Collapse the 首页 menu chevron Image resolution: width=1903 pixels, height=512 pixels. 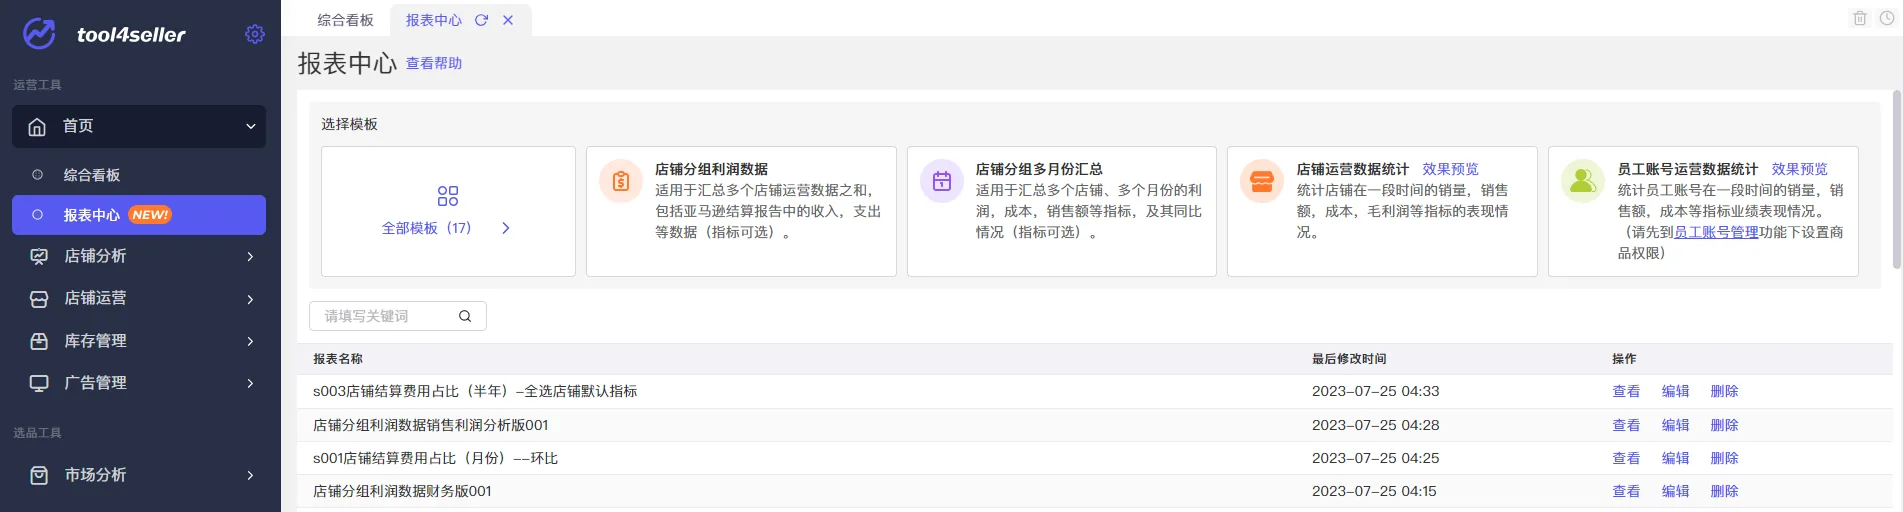(x=250, y=127)
